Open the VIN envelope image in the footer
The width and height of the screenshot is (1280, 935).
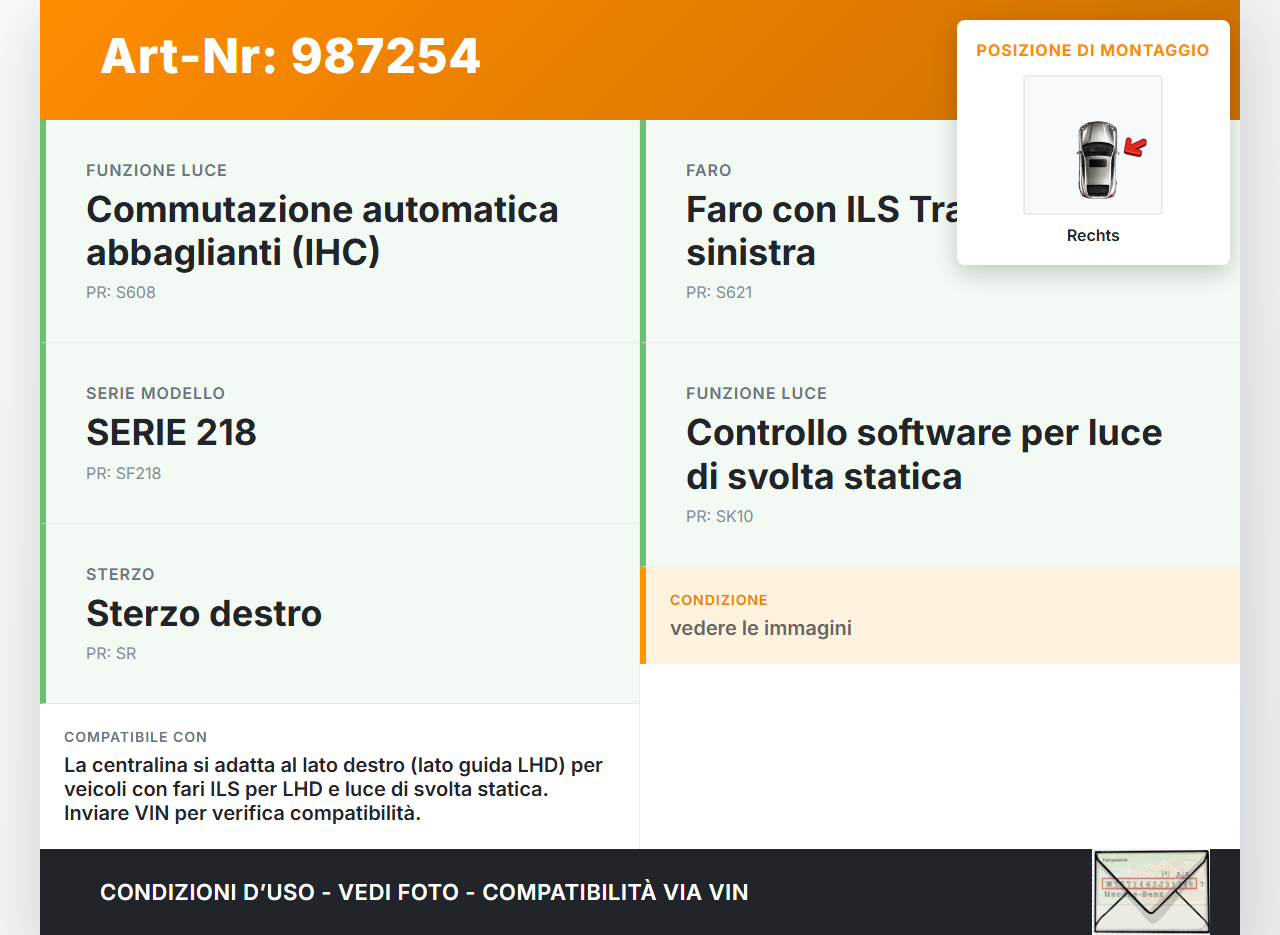coord(1150,891)
